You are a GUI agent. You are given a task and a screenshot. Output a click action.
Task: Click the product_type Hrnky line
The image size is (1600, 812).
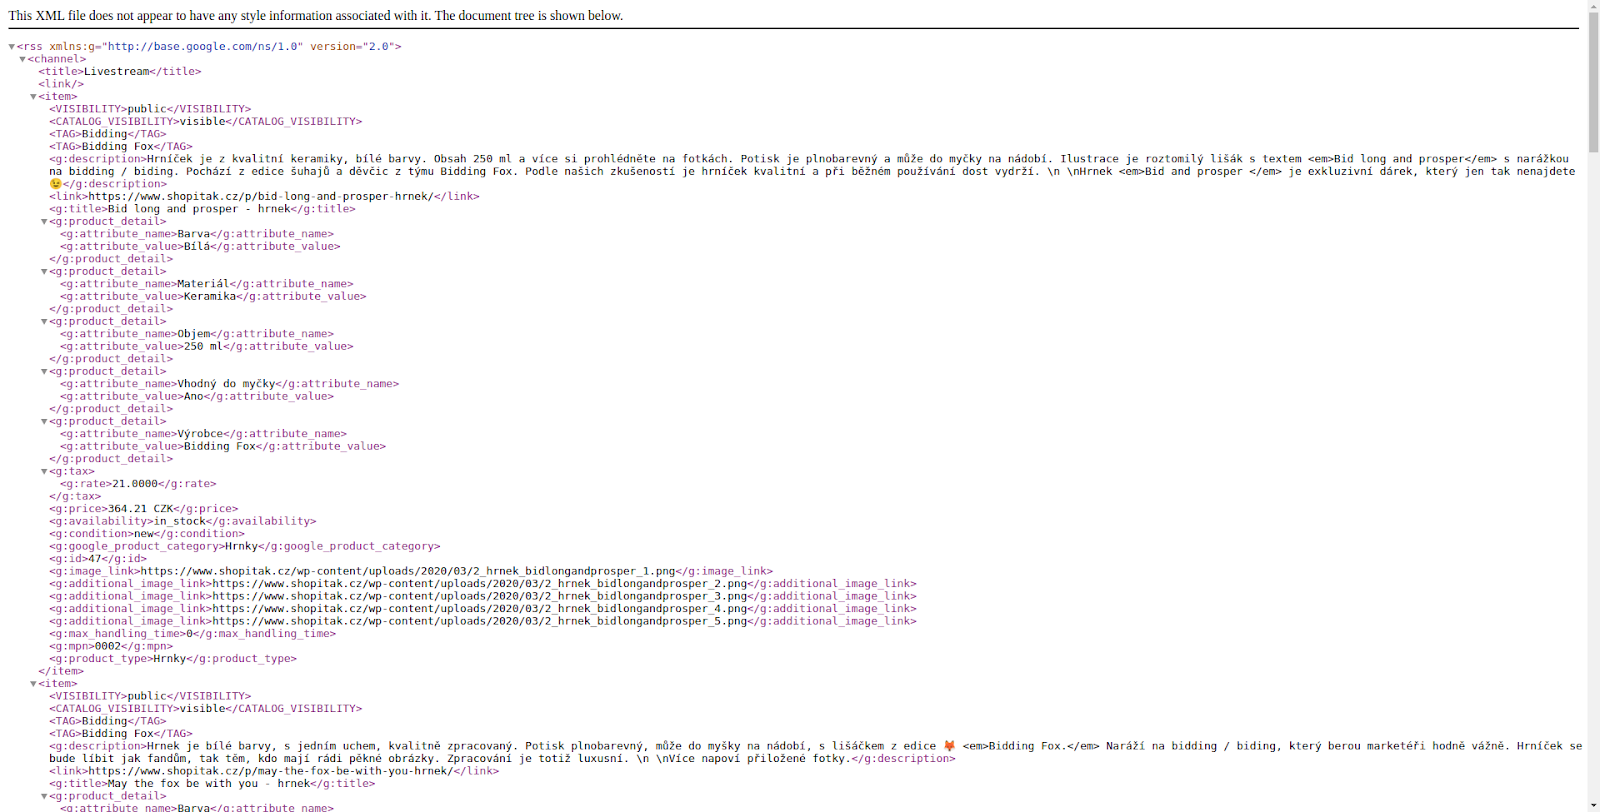[x=173, y=659]
